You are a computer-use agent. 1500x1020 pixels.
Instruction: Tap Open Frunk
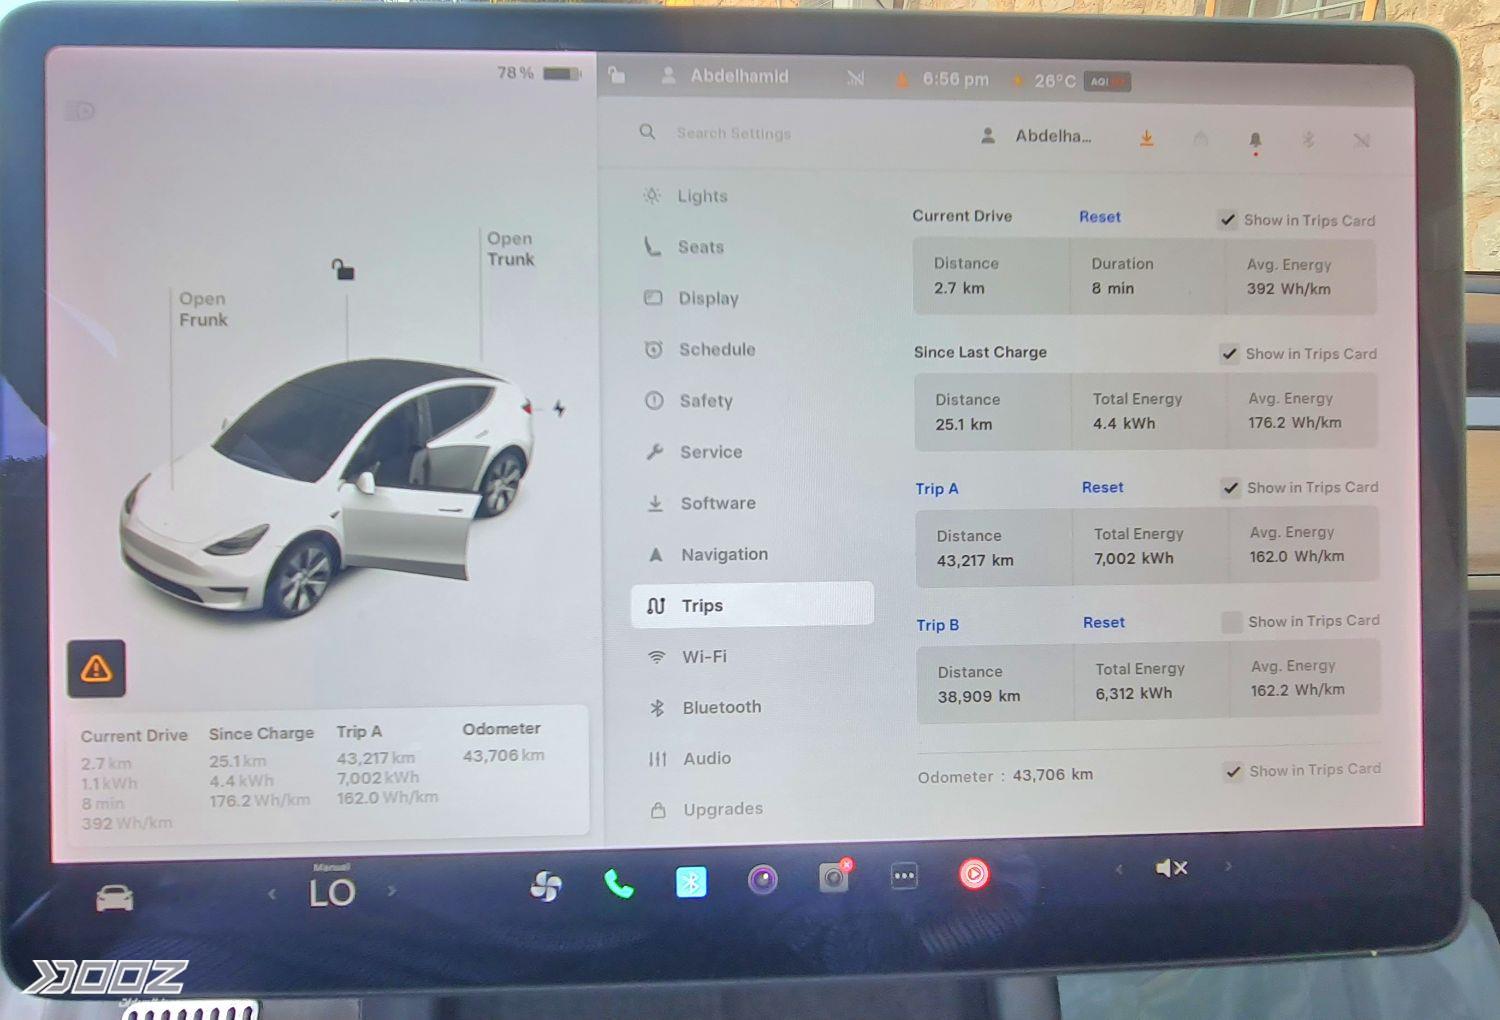click(x=203, y=309)
